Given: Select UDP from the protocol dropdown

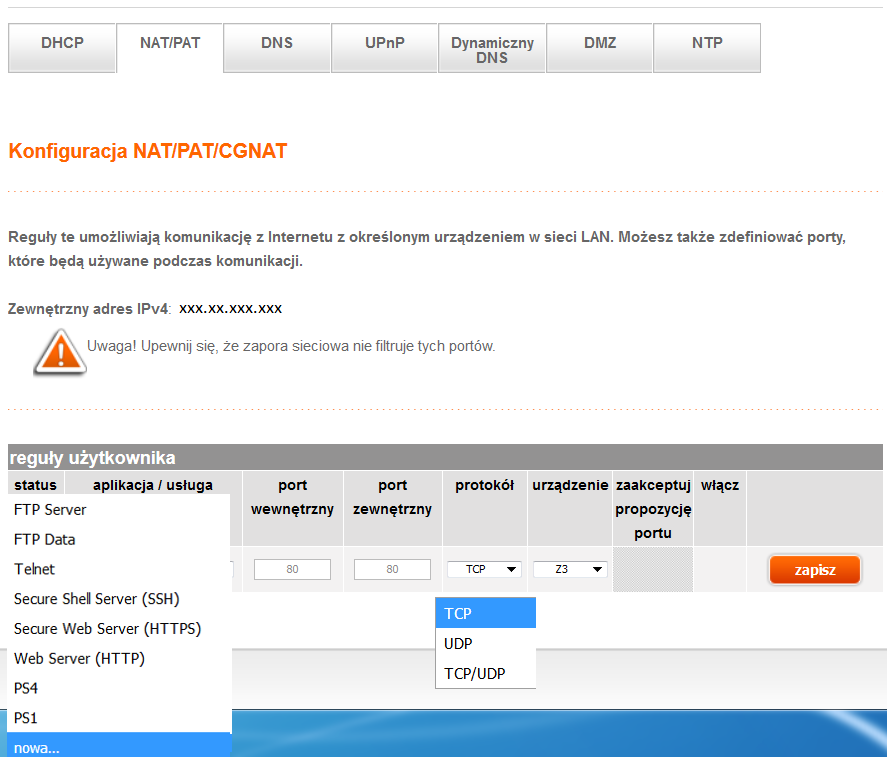Looking at the screenshot, I should [457, 643].
